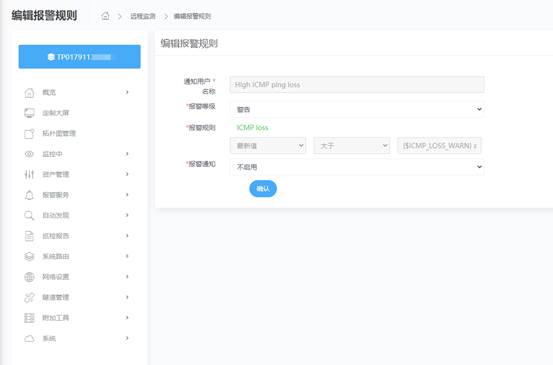Click the green ICMP loss link
Image resolution: width=553 pixels, height=365 pixels.
tap(252, 128)
